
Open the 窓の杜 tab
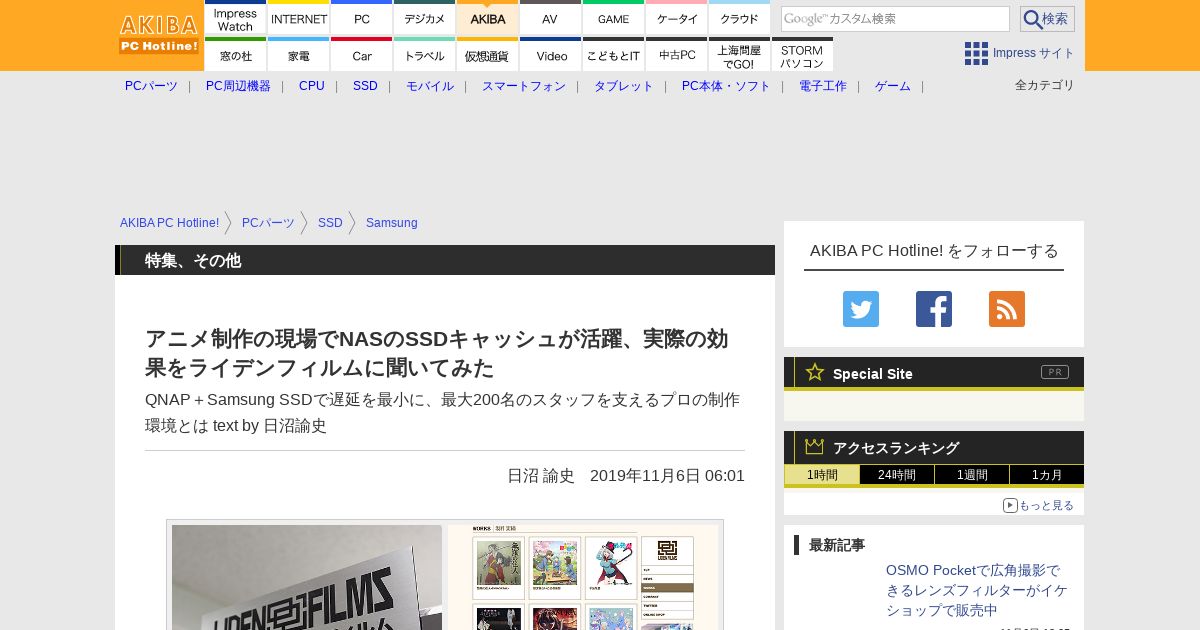click(235, 55)
